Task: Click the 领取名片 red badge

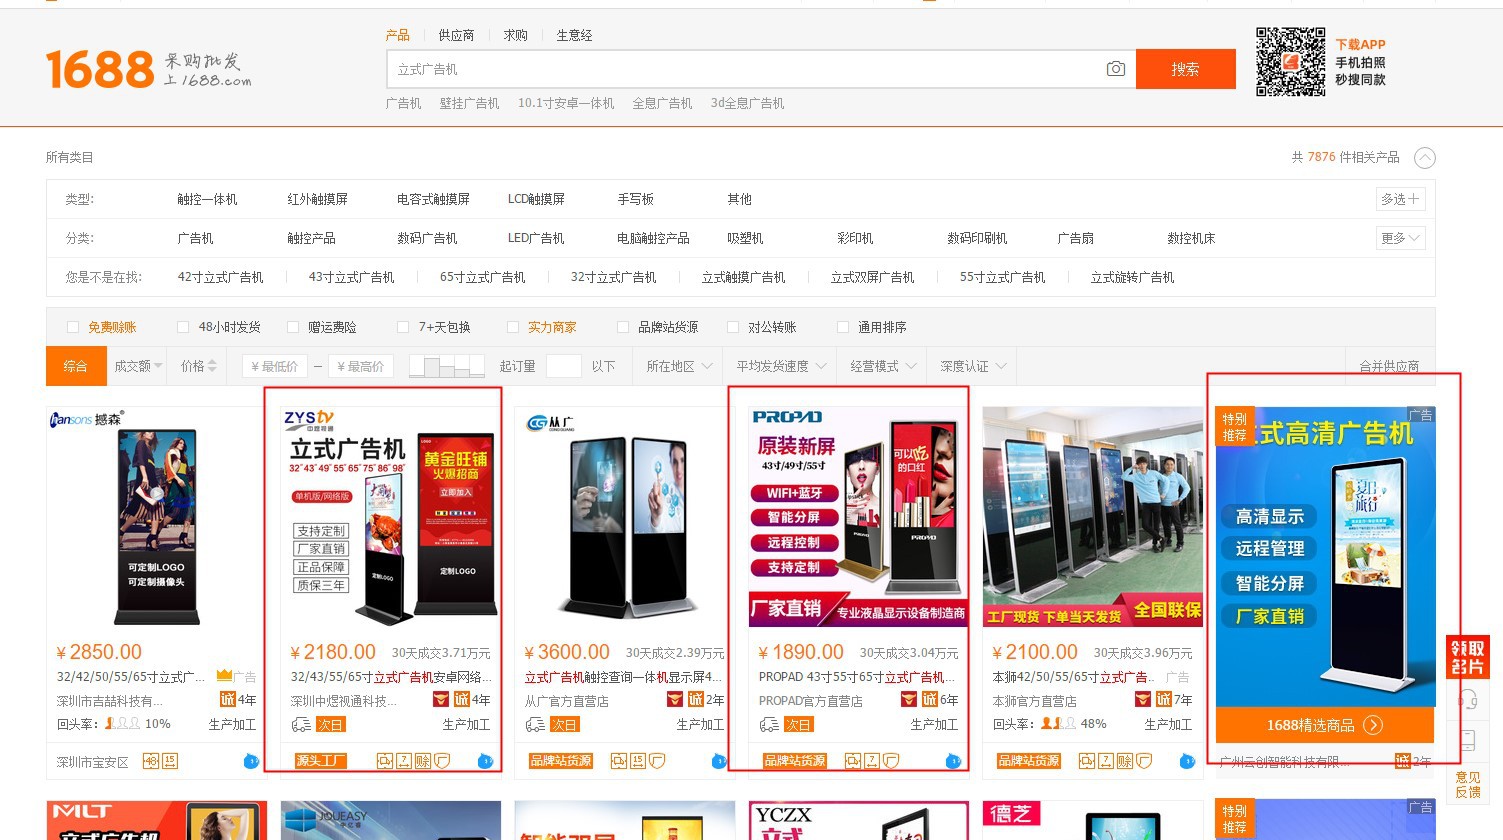Action: [1468, 656]
